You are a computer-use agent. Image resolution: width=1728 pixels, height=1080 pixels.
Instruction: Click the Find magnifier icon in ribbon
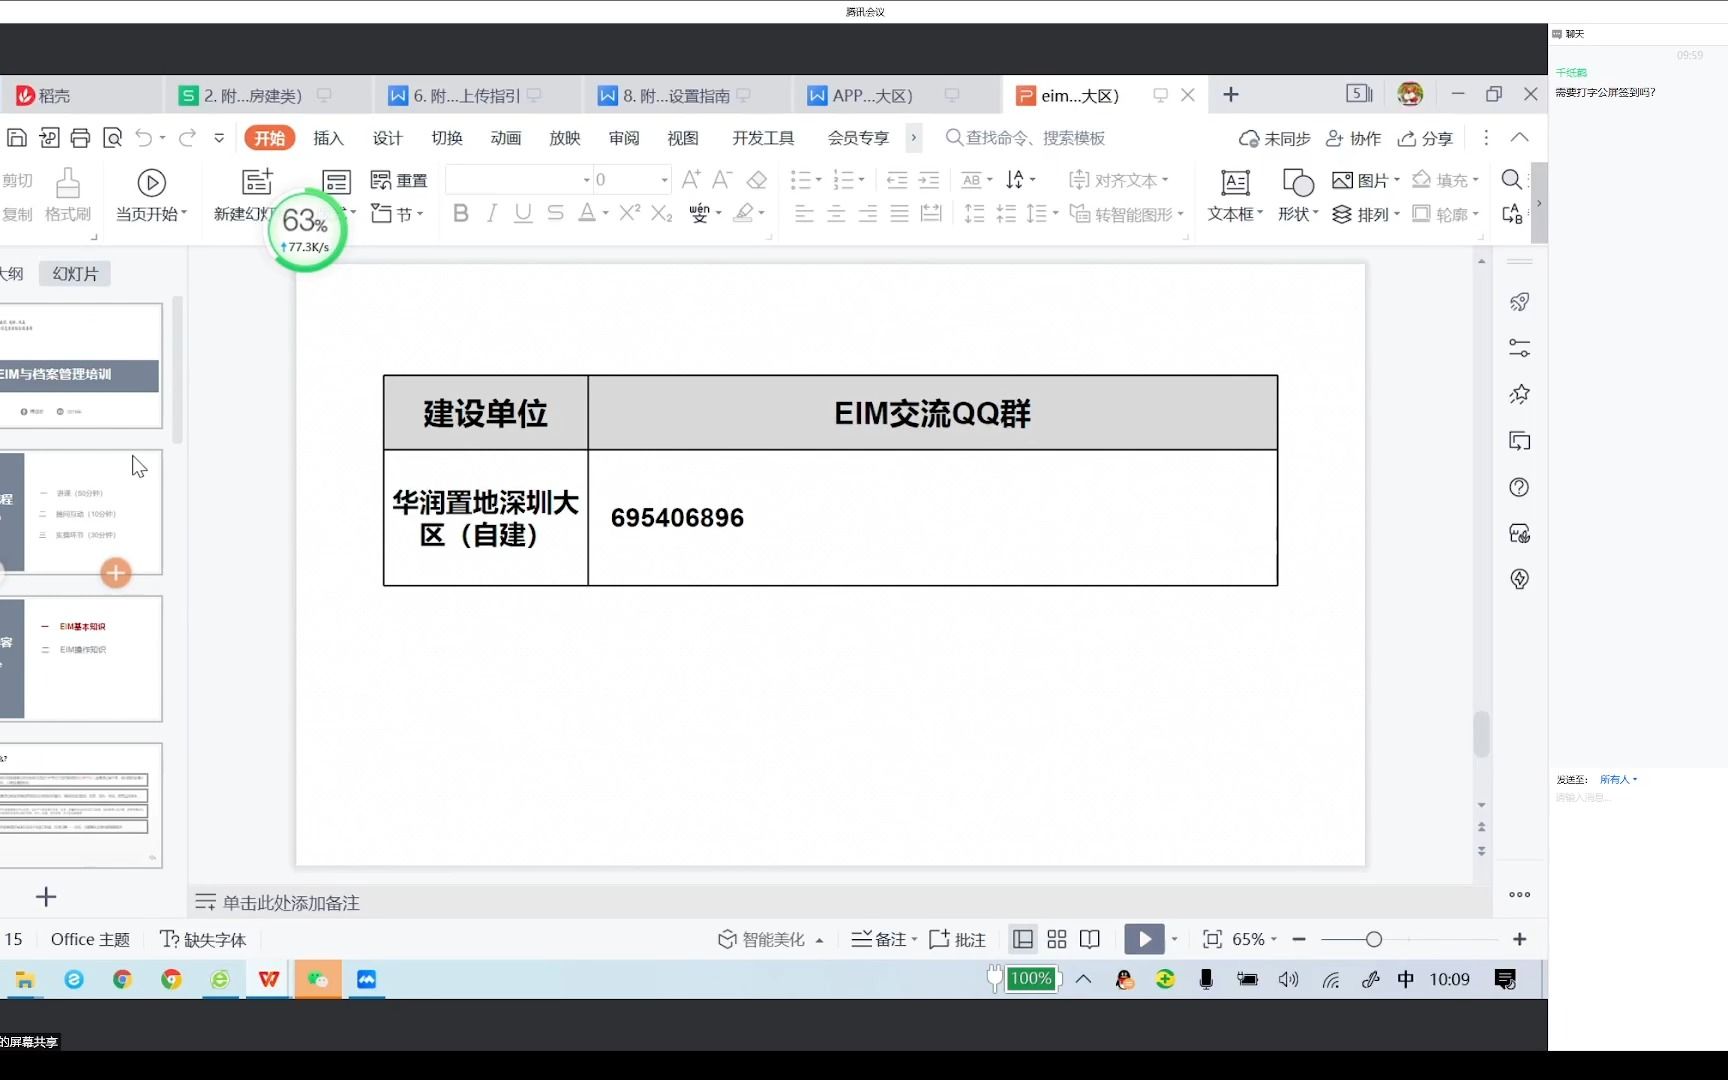[x=1512, y=180]
